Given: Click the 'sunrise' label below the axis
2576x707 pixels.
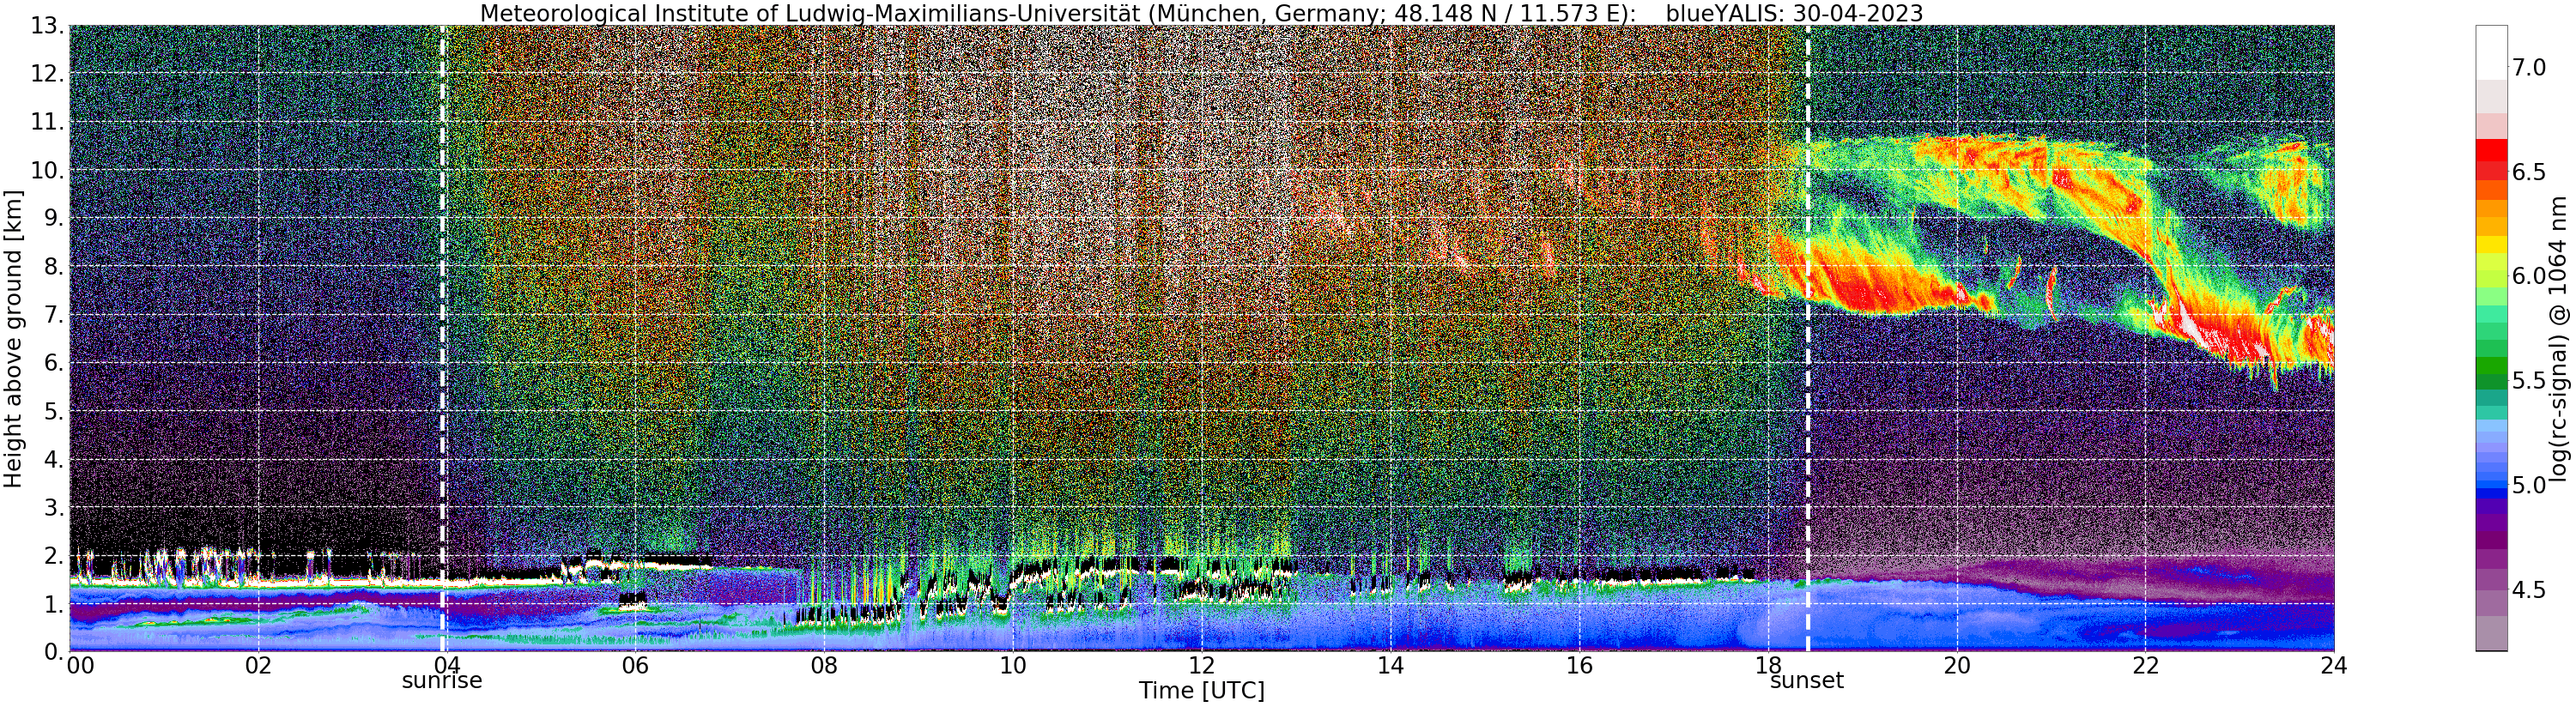Looking at the screenshot, I should tap(442, 681).
